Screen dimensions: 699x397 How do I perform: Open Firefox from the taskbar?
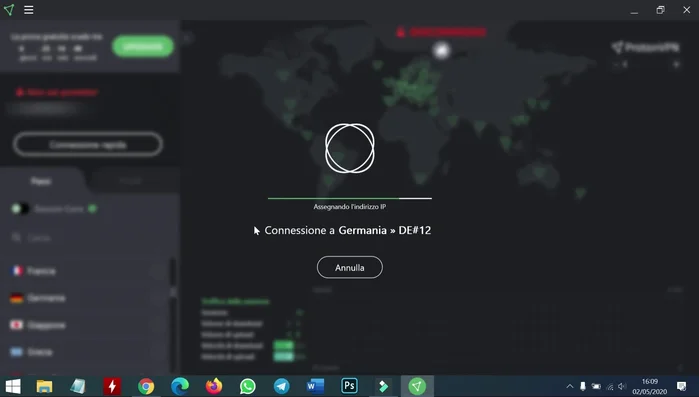coord(214,386)
